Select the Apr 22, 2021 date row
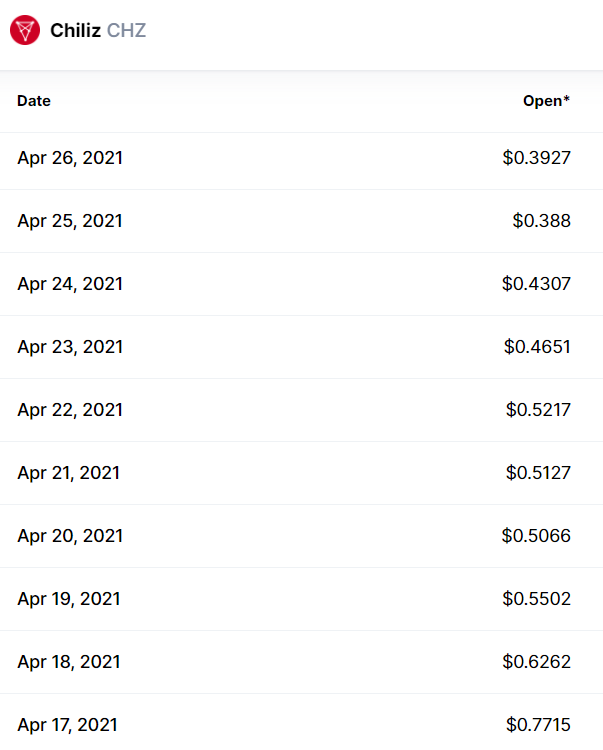Image resolution: width=603 pixels, height=750 pixels. tap(70, 410)
